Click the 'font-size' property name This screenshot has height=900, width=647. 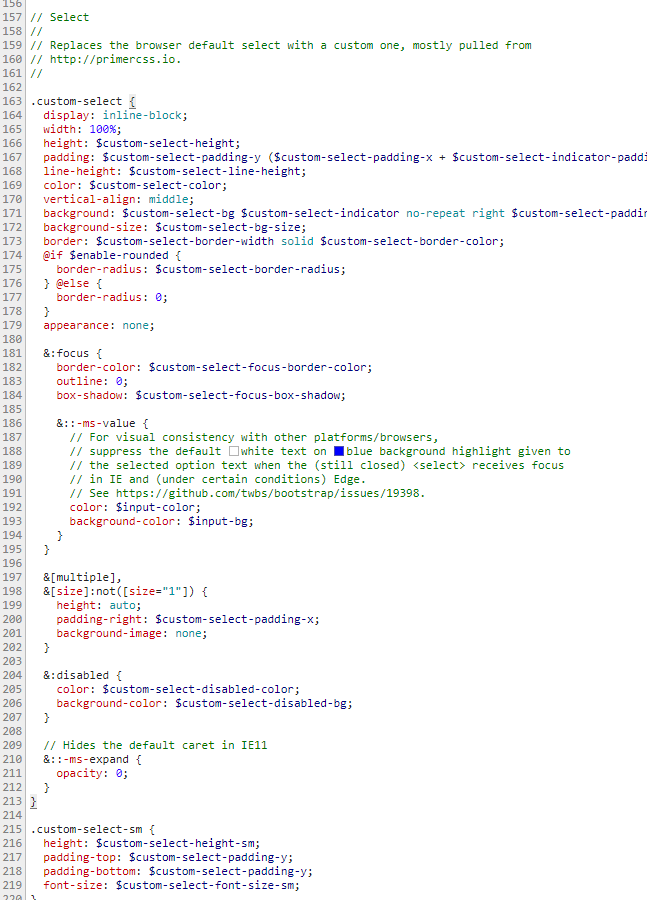pyautogui.click(x=73, y=885)
